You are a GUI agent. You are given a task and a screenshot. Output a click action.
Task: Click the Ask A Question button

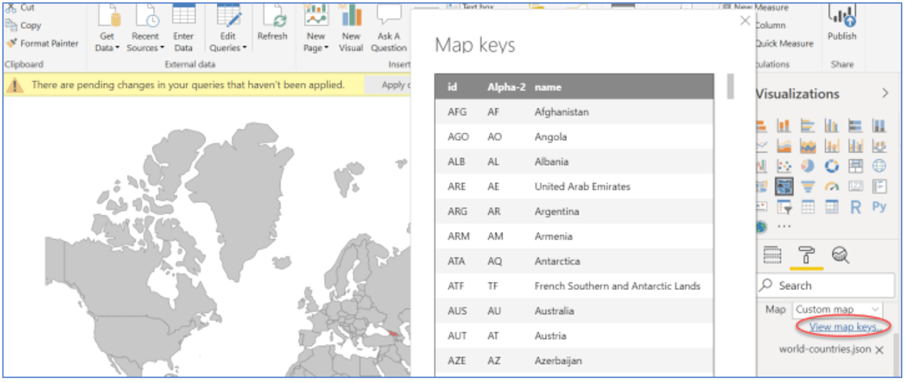[389, 27]
